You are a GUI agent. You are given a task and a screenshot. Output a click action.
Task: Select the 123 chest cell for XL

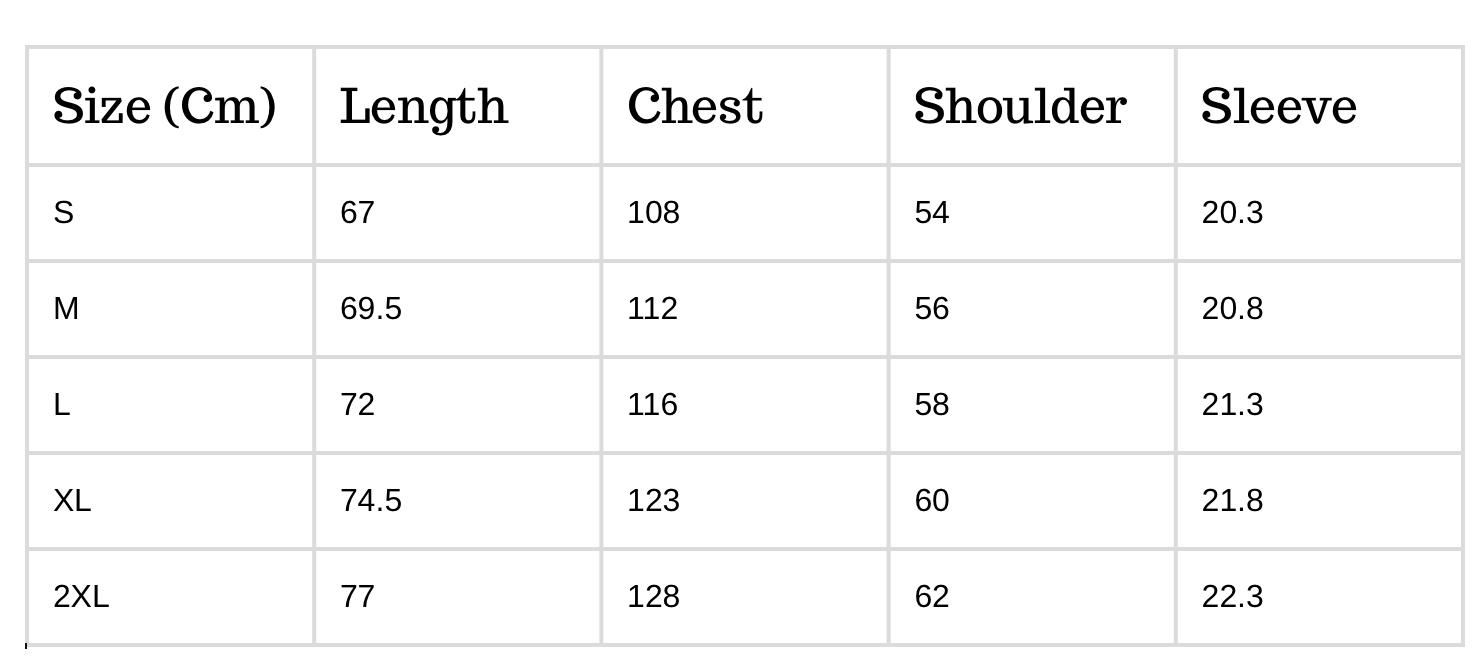tap(653, 500)
